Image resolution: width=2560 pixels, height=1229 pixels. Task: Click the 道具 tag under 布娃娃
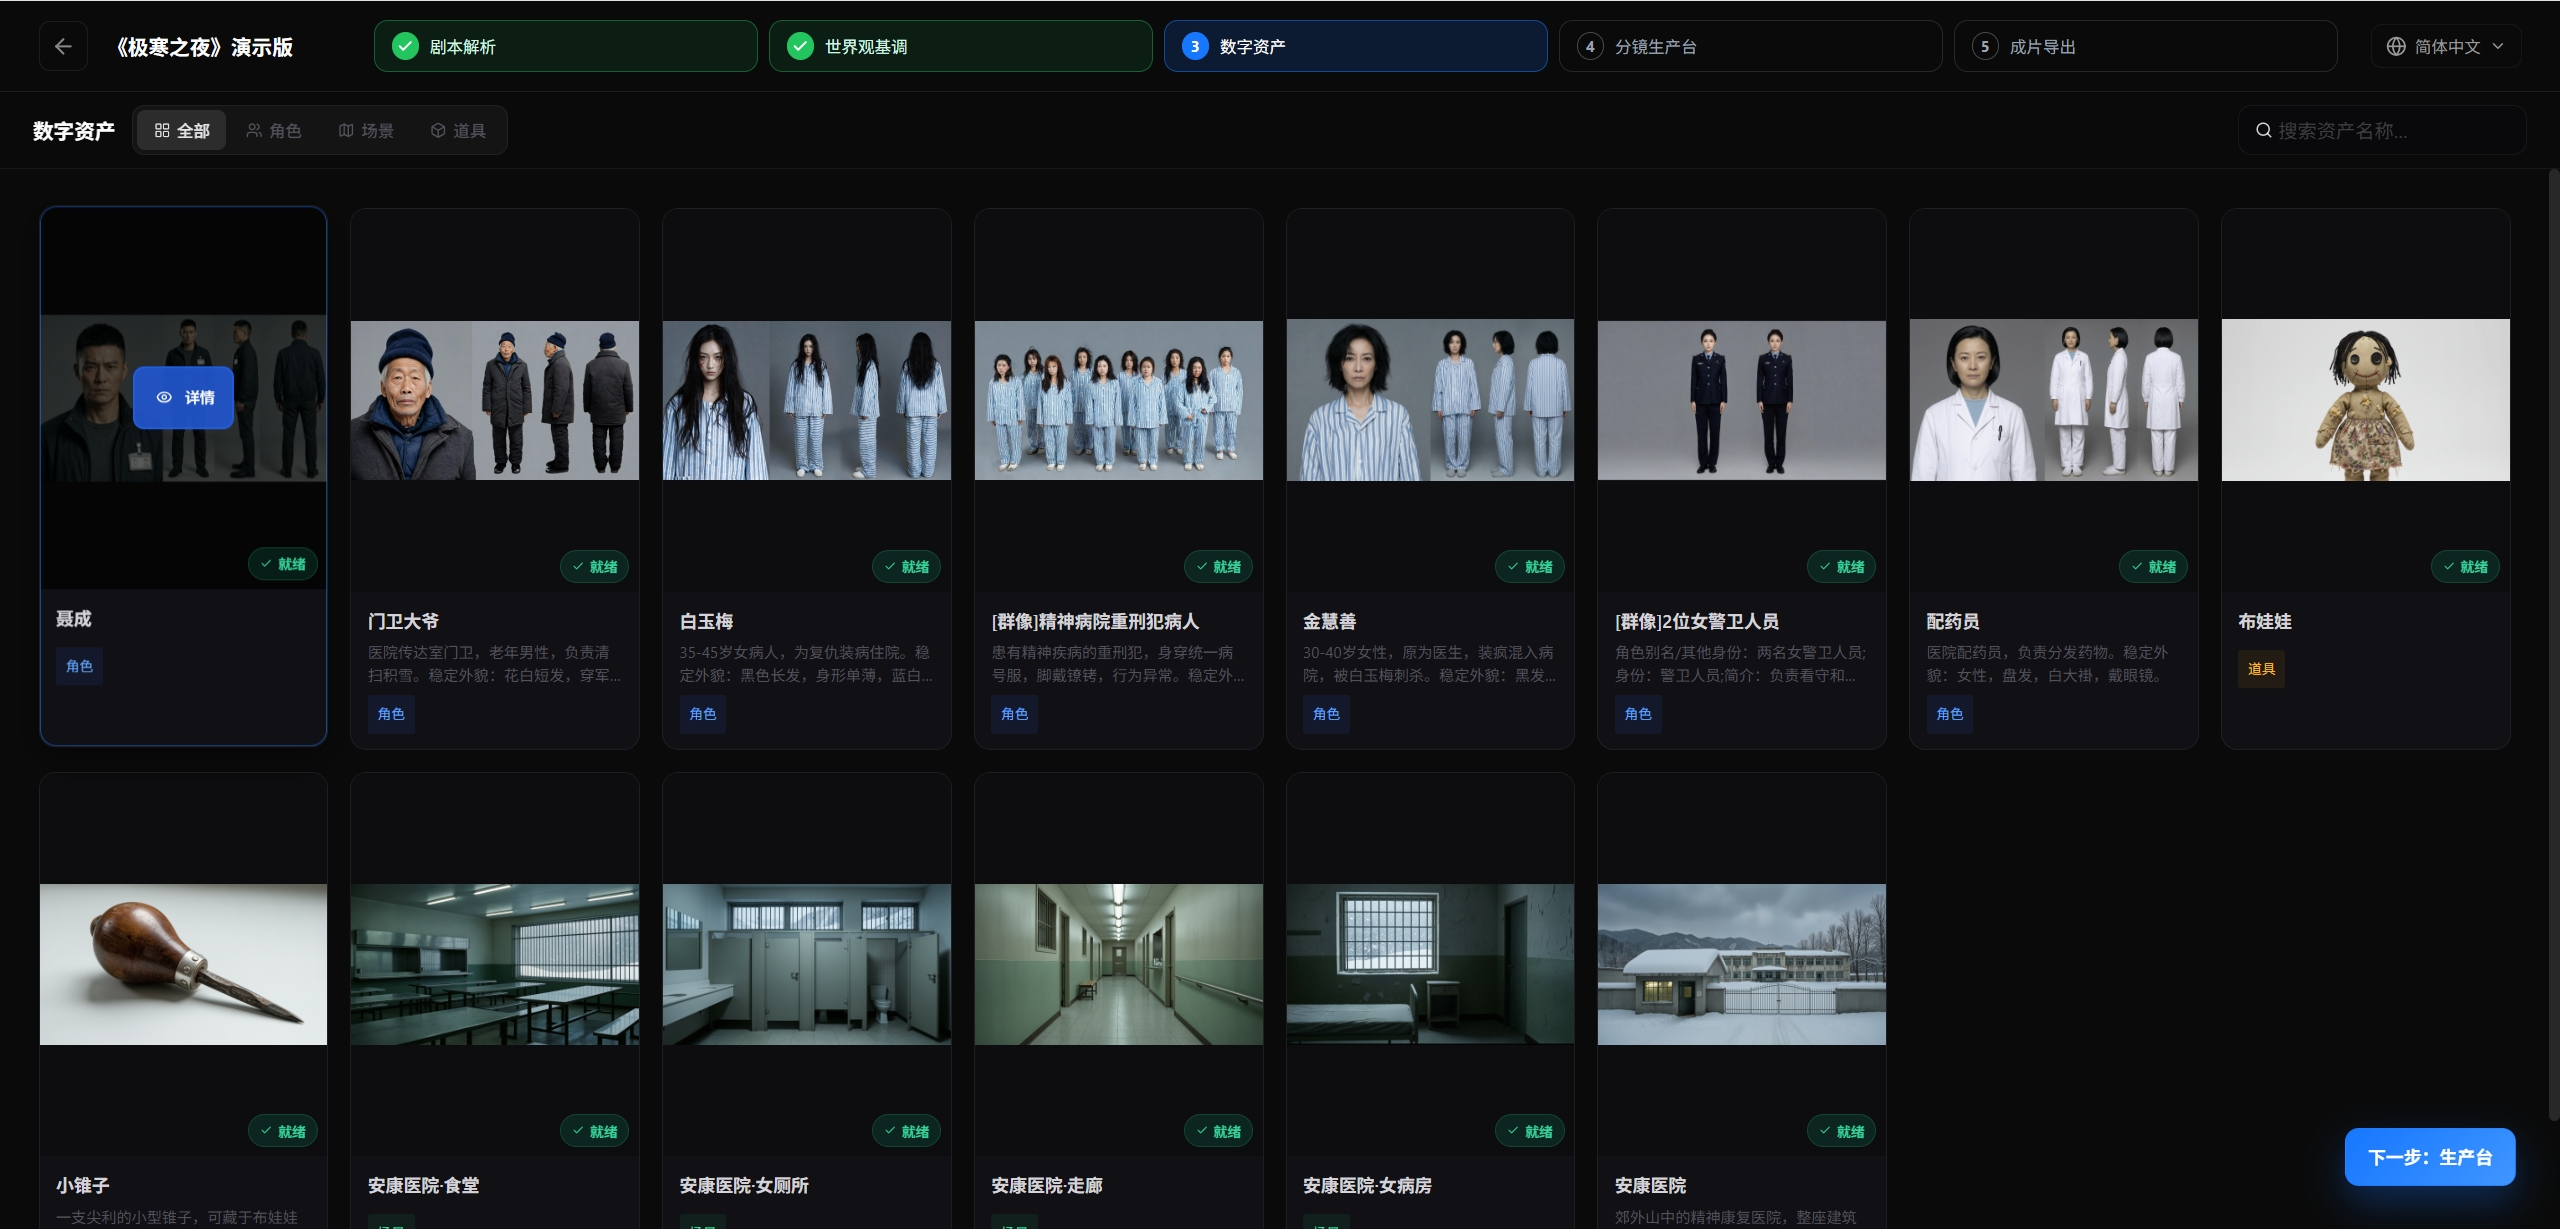(2261, 669)
